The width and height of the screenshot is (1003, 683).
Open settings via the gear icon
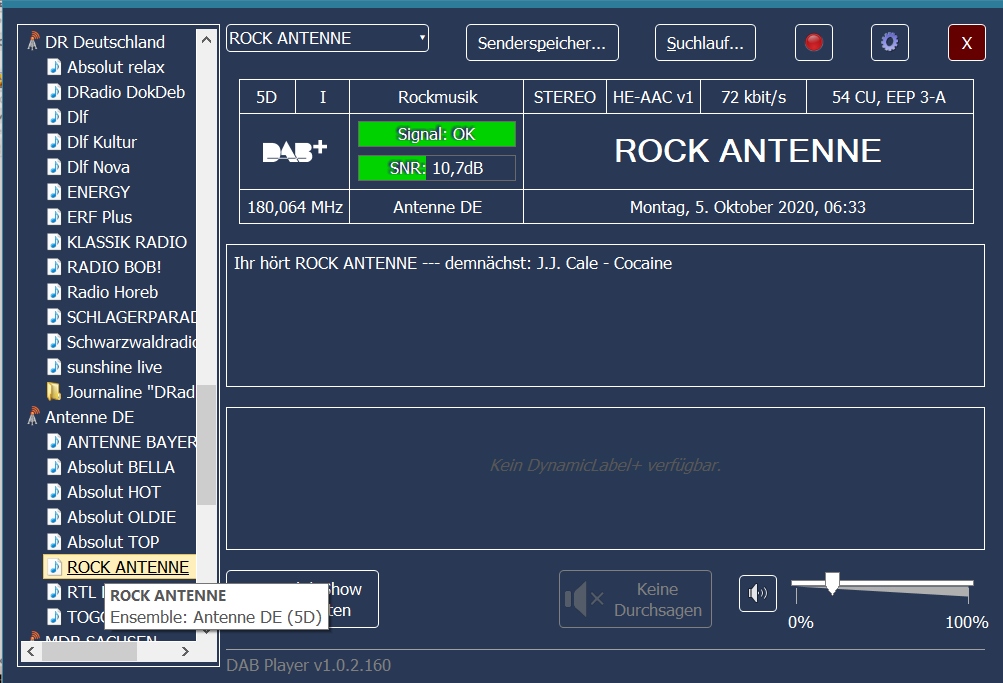[x=889, y=43]
